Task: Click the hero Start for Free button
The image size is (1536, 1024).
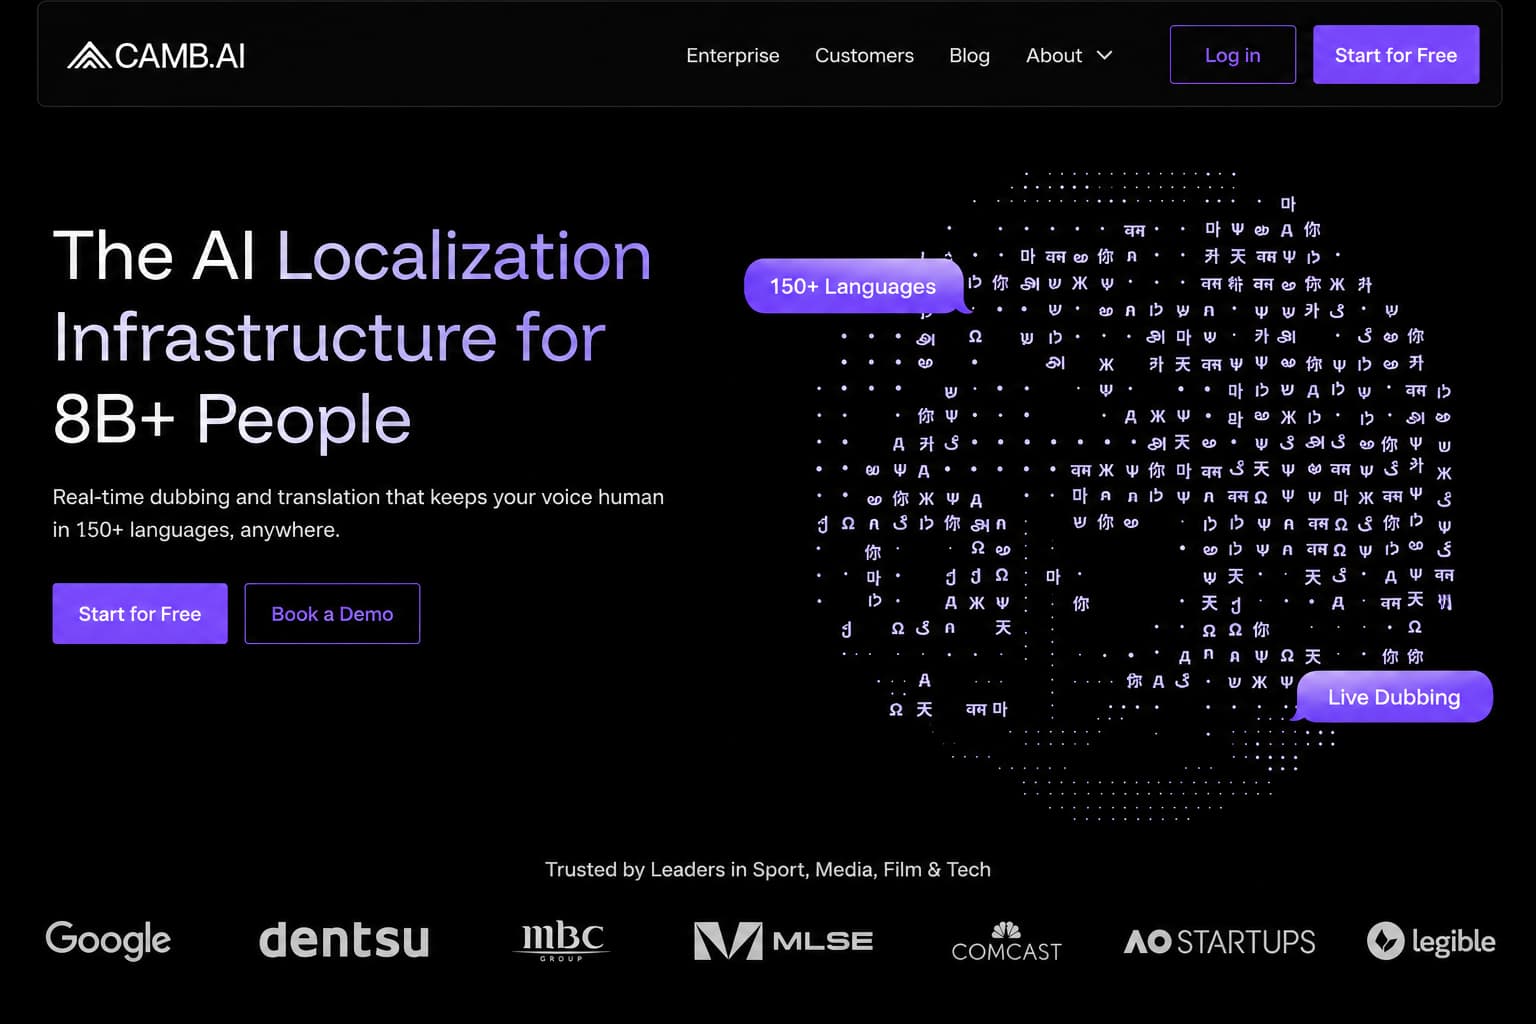Action: 140,613
